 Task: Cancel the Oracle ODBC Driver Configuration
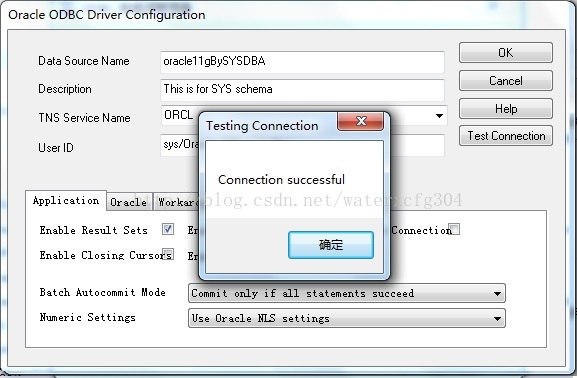click(506, 81)
